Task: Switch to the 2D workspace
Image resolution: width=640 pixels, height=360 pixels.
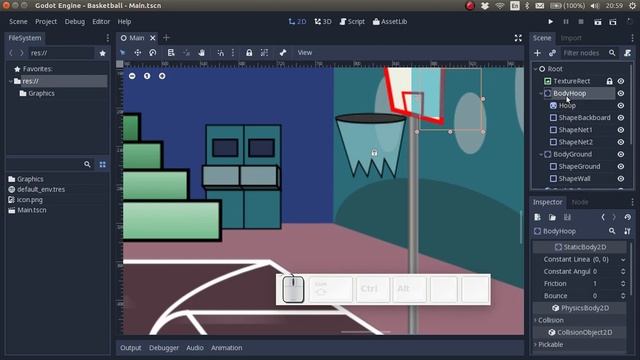Action: (297, 22)
